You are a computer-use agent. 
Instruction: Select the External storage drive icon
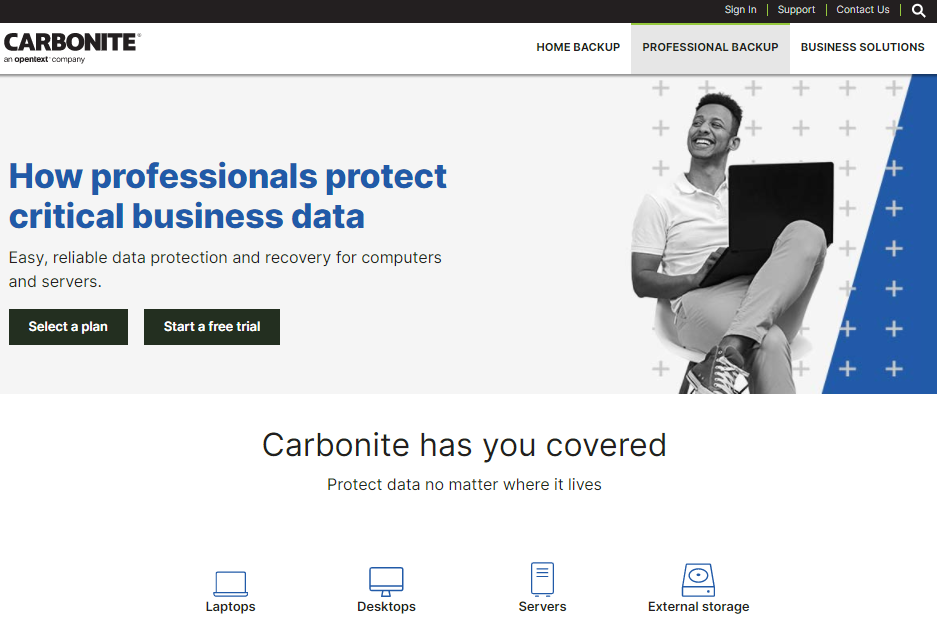[x=698, y=578]
